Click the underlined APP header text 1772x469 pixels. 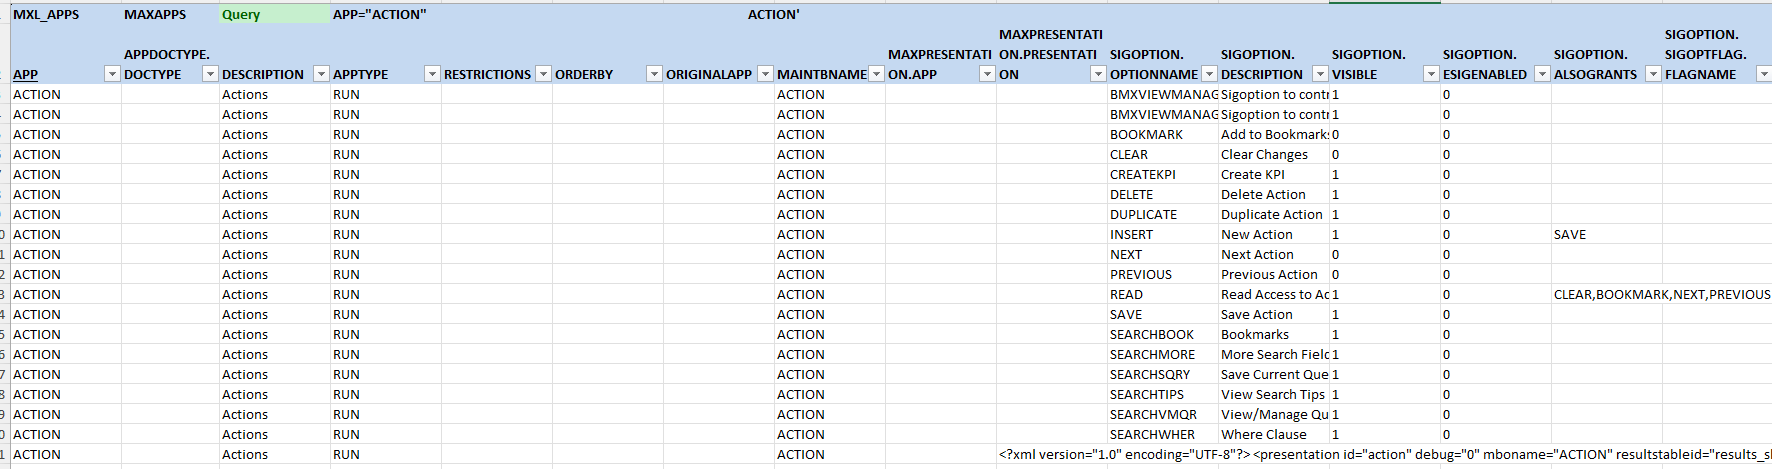26,74
